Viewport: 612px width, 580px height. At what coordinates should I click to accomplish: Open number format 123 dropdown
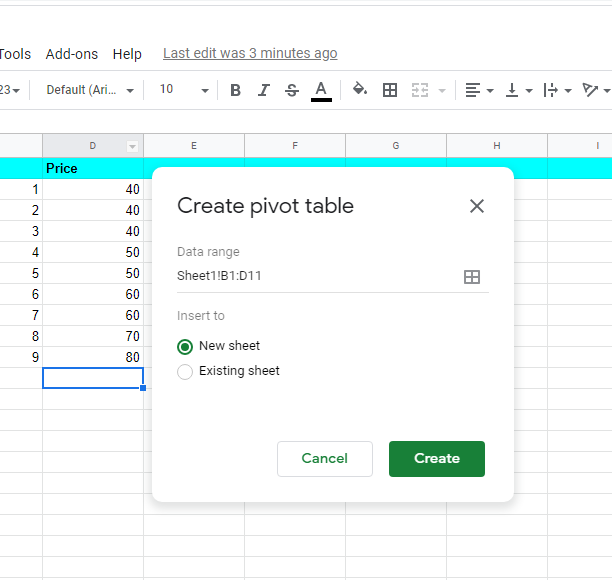pos(10,90)
